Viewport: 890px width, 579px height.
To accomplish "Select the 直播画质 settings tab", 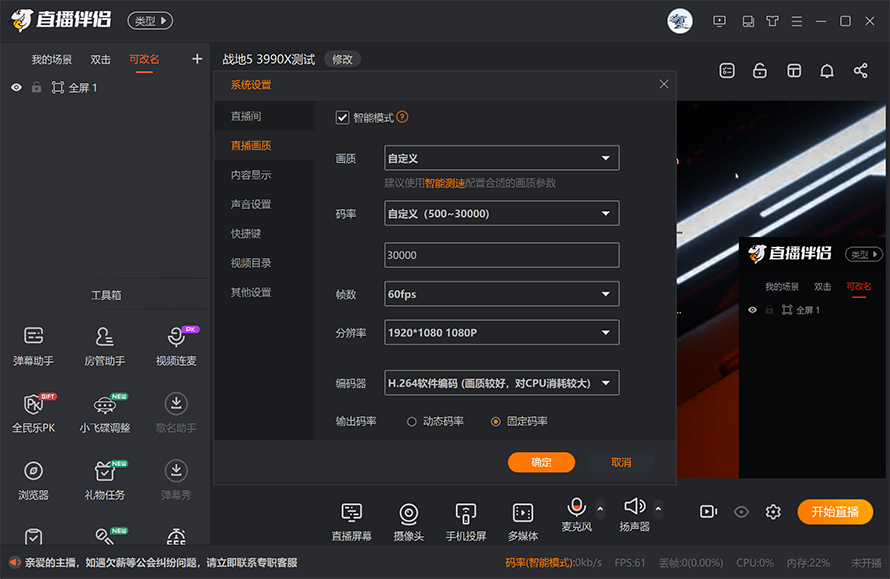I will 265,145.
